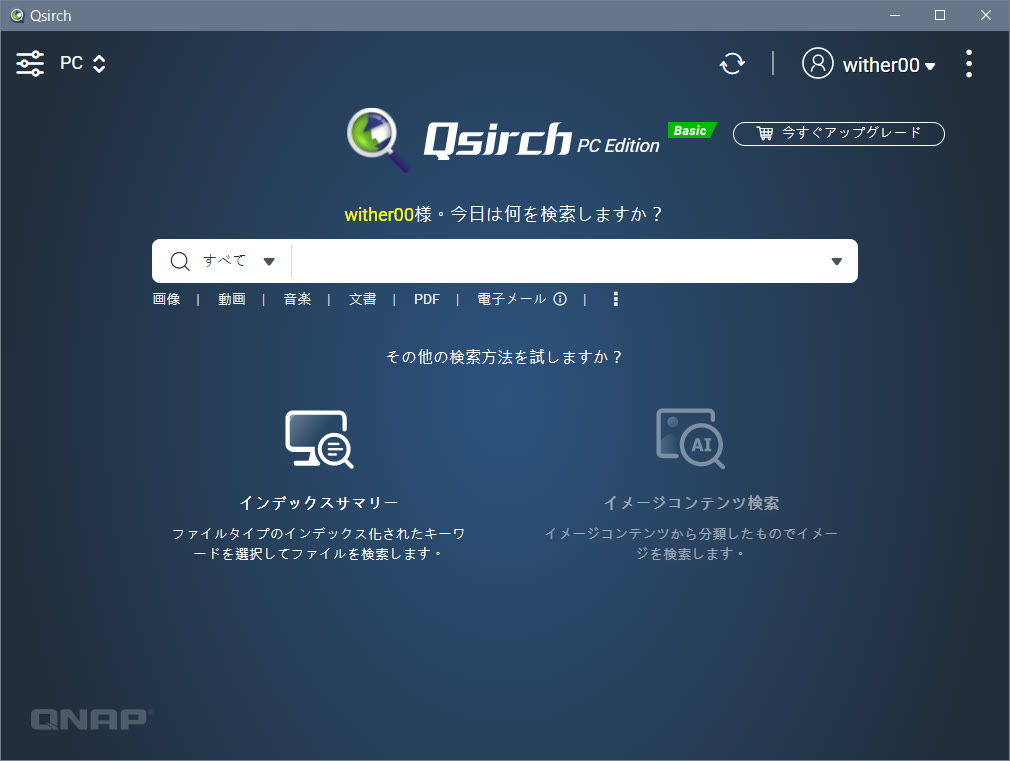Filter search by 画像
1010x761 pixels.
(x=166, y=299)
